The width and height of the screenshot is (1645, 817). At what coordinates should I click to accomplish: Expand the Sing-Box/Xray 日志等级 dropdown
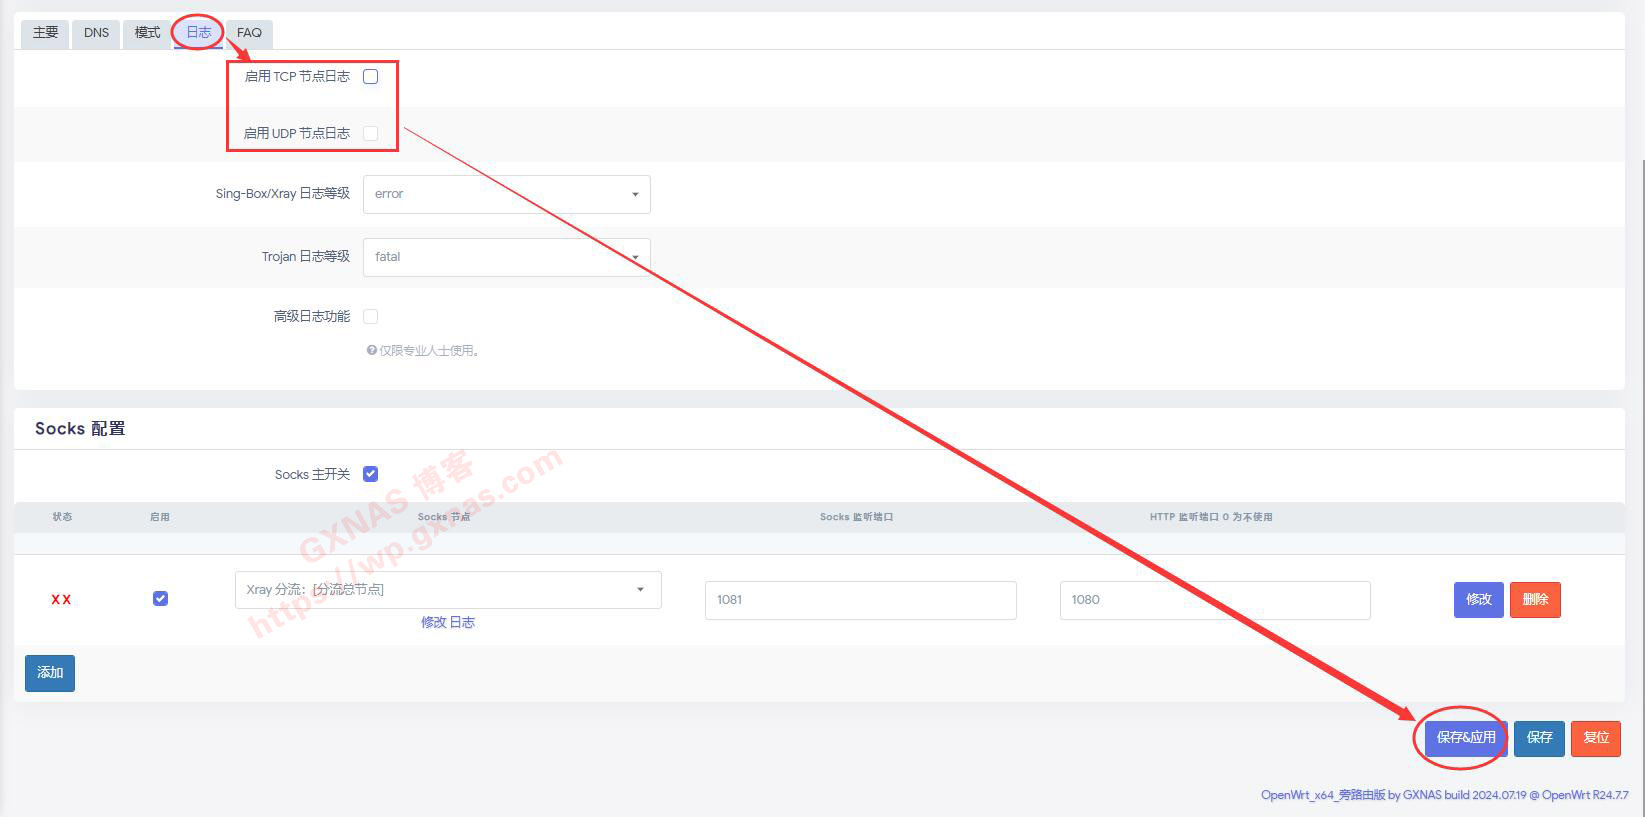coord(506,194)
